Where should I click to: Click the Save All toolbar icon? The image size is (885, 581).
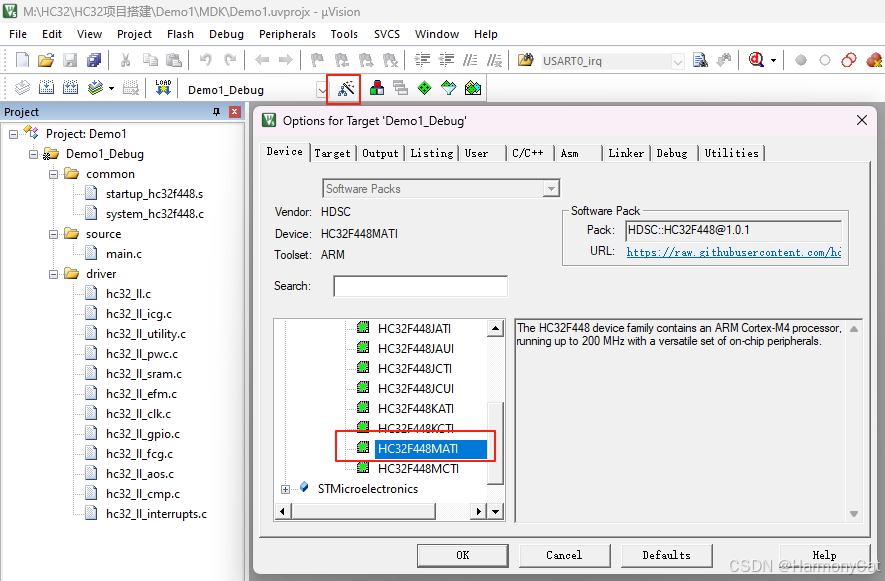(x=94, y=60)
